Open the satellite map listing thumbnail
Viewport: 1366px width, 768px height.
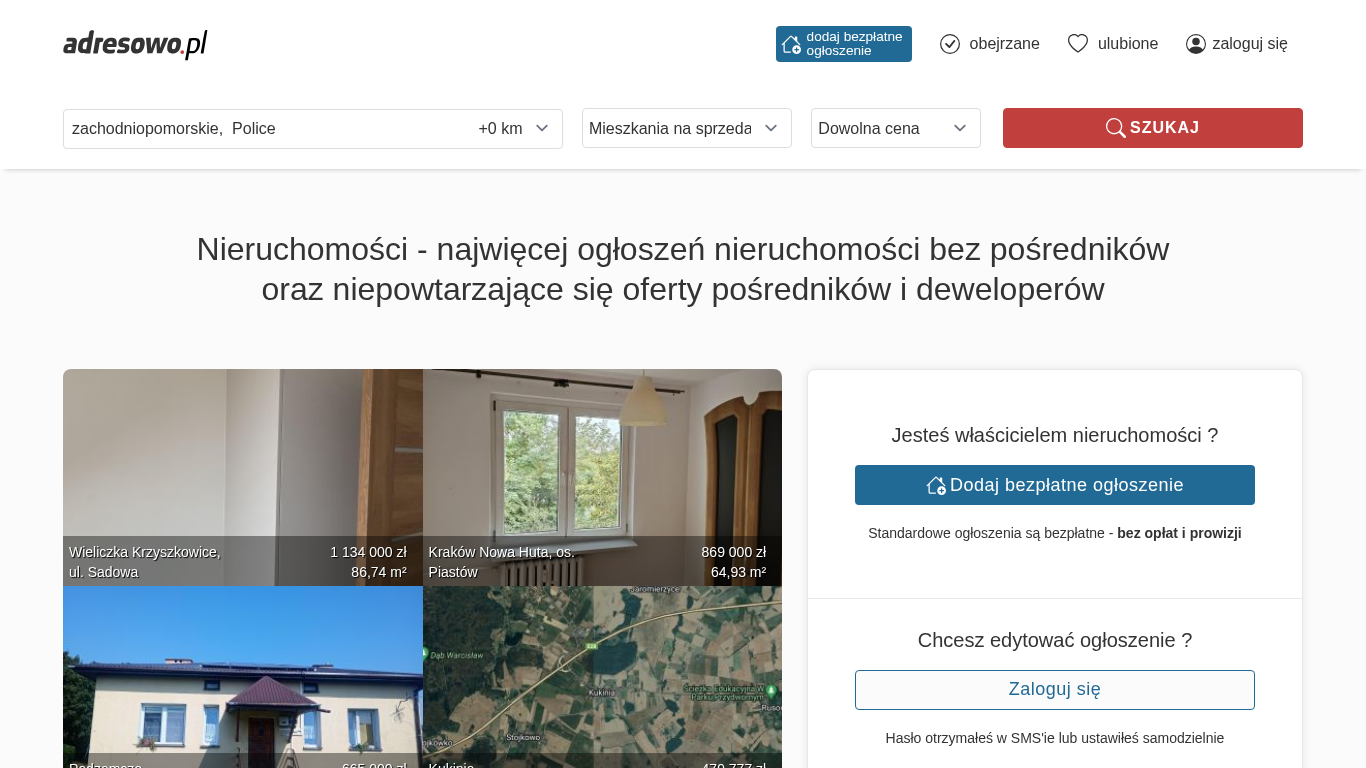click(602, 670)
